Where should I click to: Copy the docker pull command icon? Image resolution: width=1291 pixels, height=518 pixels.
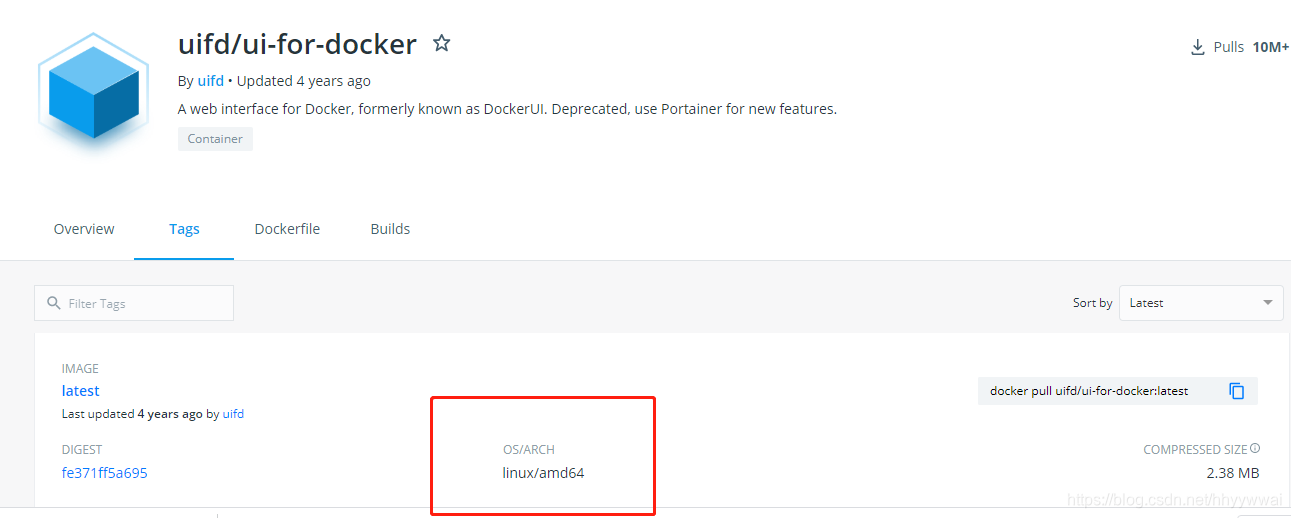click(1237, 391)
